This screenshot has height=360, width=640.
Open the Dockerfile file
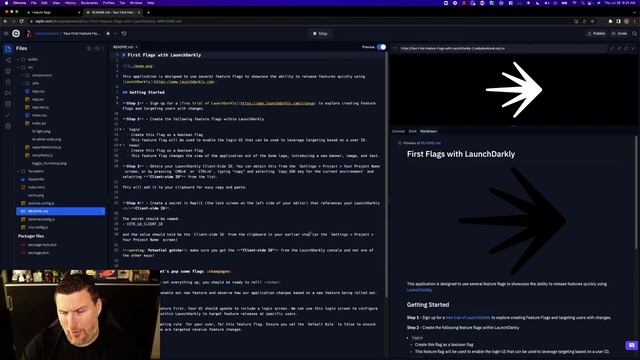pyautogui.click(x=36, y=179)
